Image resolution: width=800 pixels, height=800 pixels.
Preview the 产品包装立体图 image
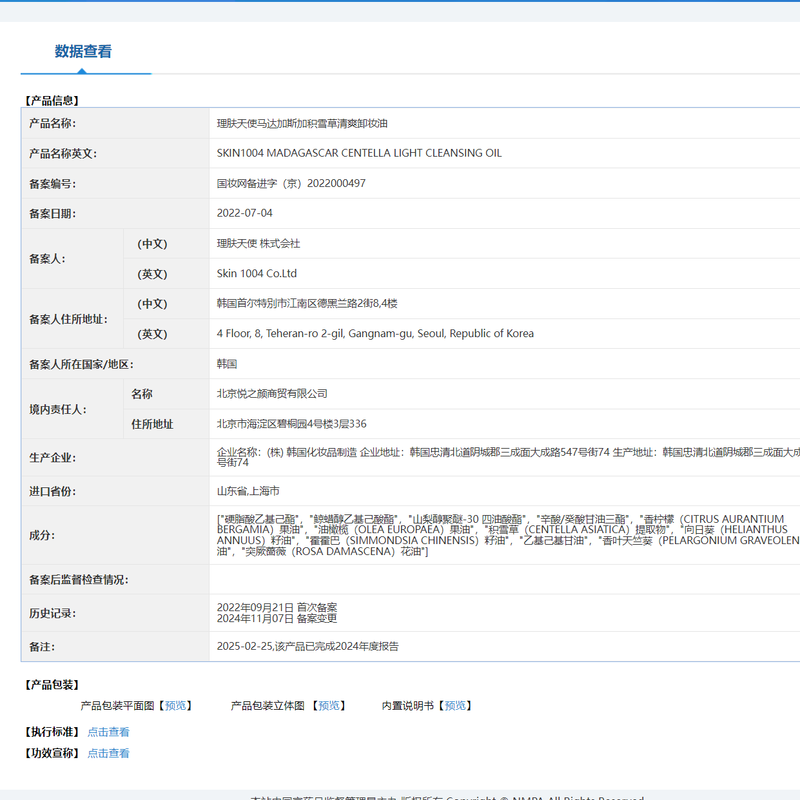coord(331,706)
